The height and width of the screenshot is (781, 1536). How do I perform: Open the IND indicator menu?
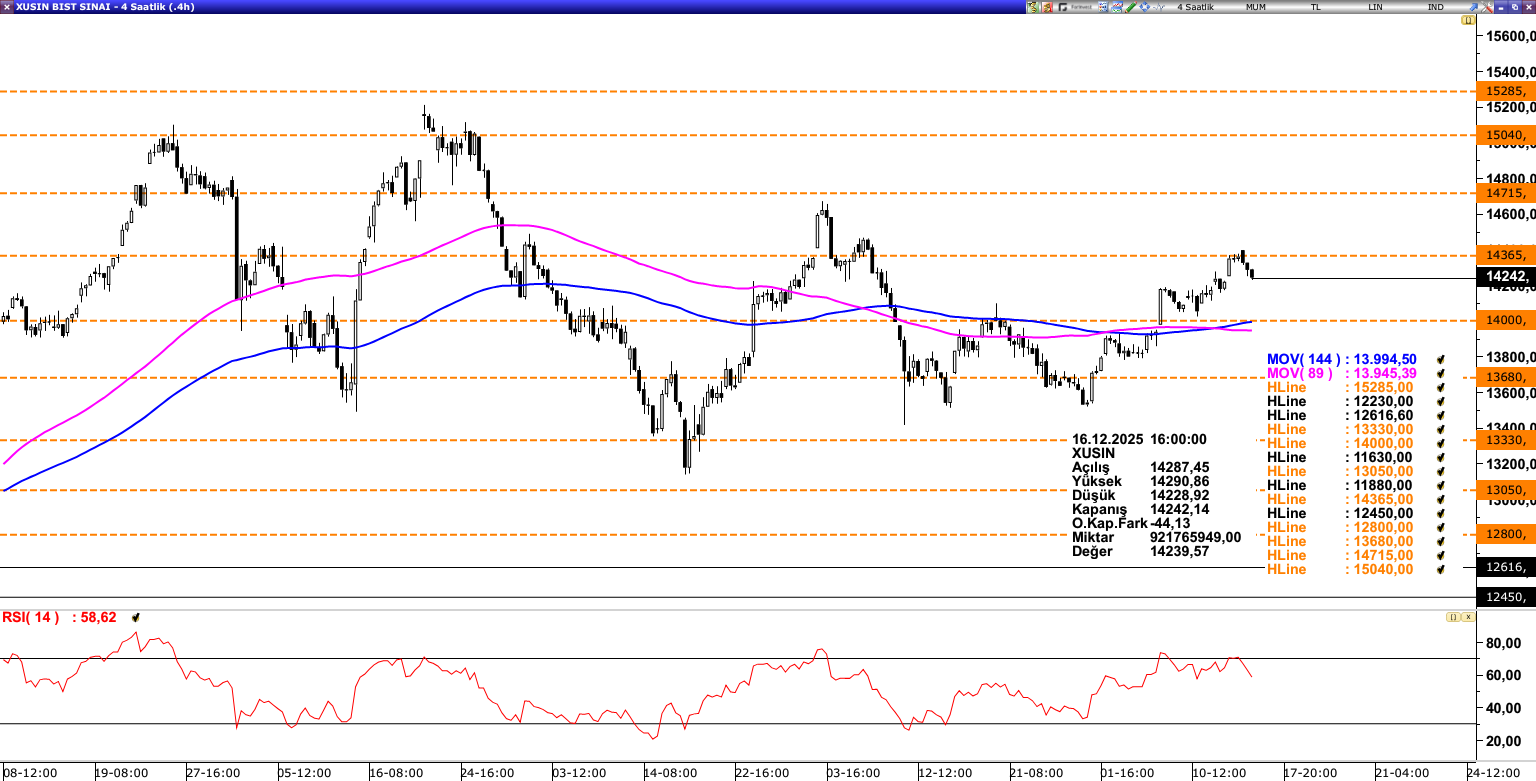click(1435, 7)
